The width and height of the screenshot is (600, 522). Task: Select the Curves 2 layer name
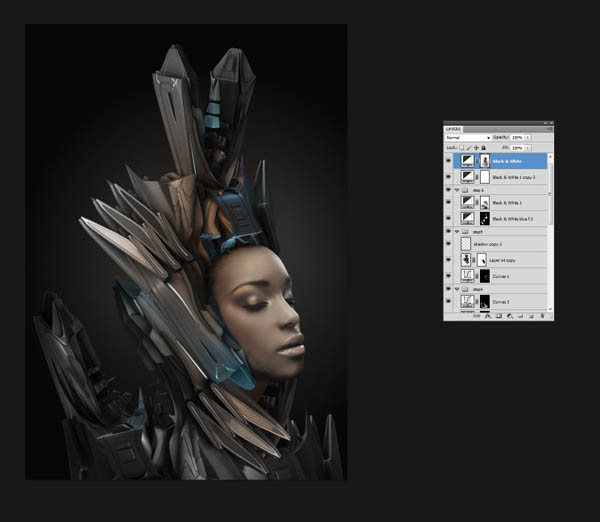pos(501,302)
